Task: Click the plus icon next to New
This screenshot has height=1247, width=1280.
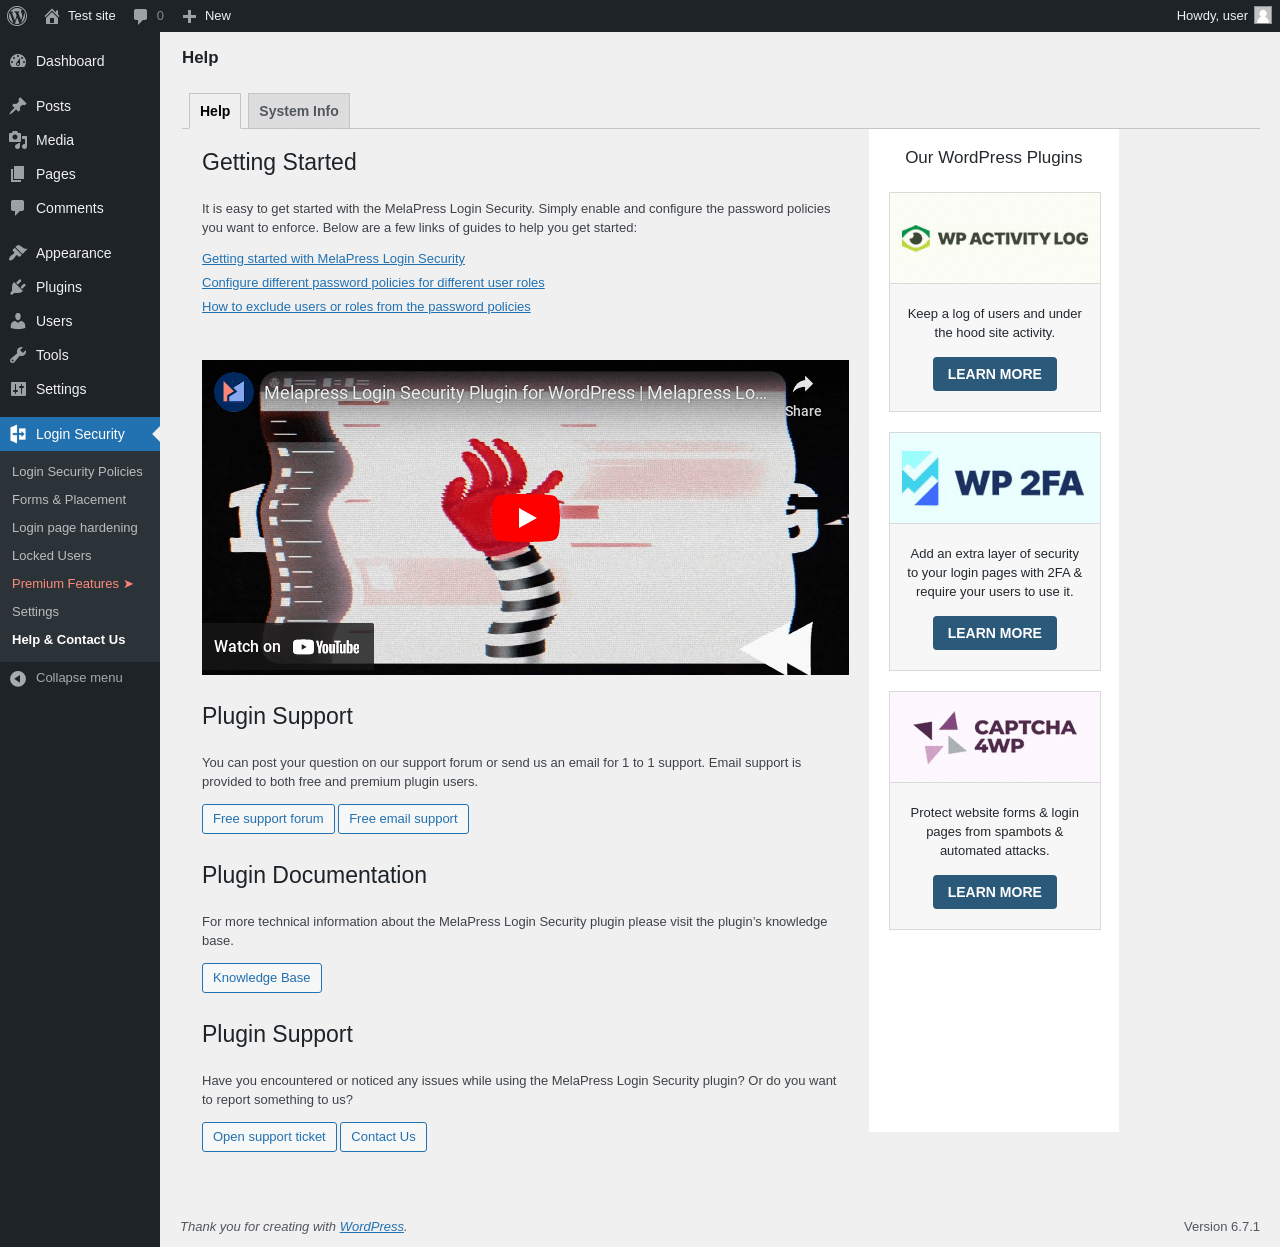Action: (189, 16)
